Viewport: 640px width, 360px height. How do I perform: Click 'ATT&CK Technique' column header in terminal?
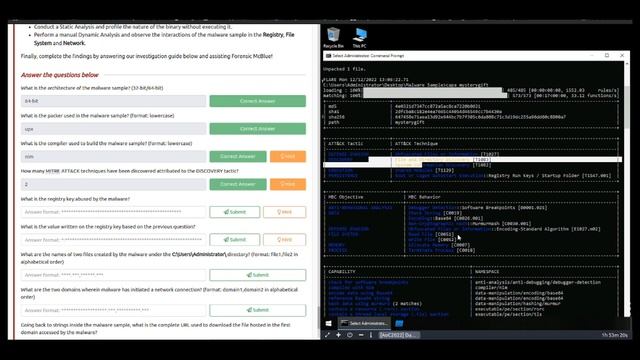click(416, 144)
